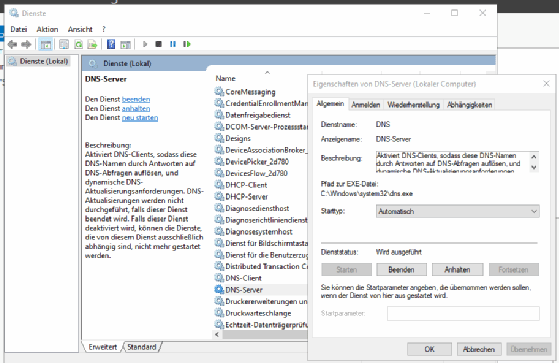This screenshot has width=559, height=363.
Task: Open the Starttyp Automatisch dropdown
Action: point(457,211)
